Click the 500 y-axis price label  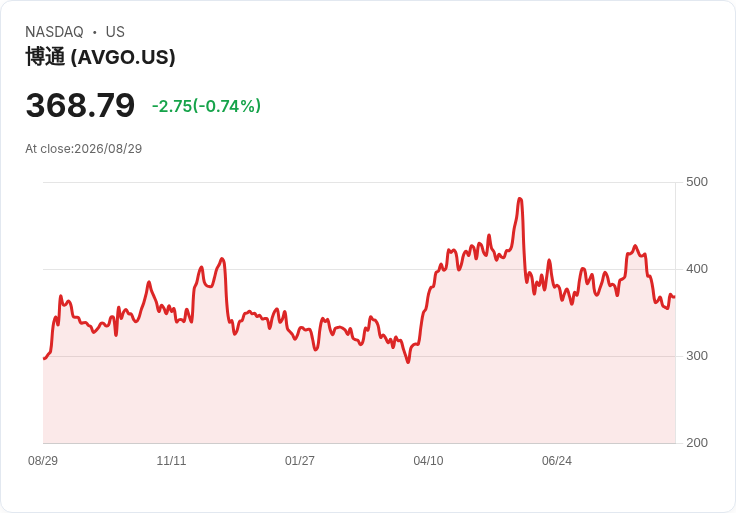(x=697, y=182)
